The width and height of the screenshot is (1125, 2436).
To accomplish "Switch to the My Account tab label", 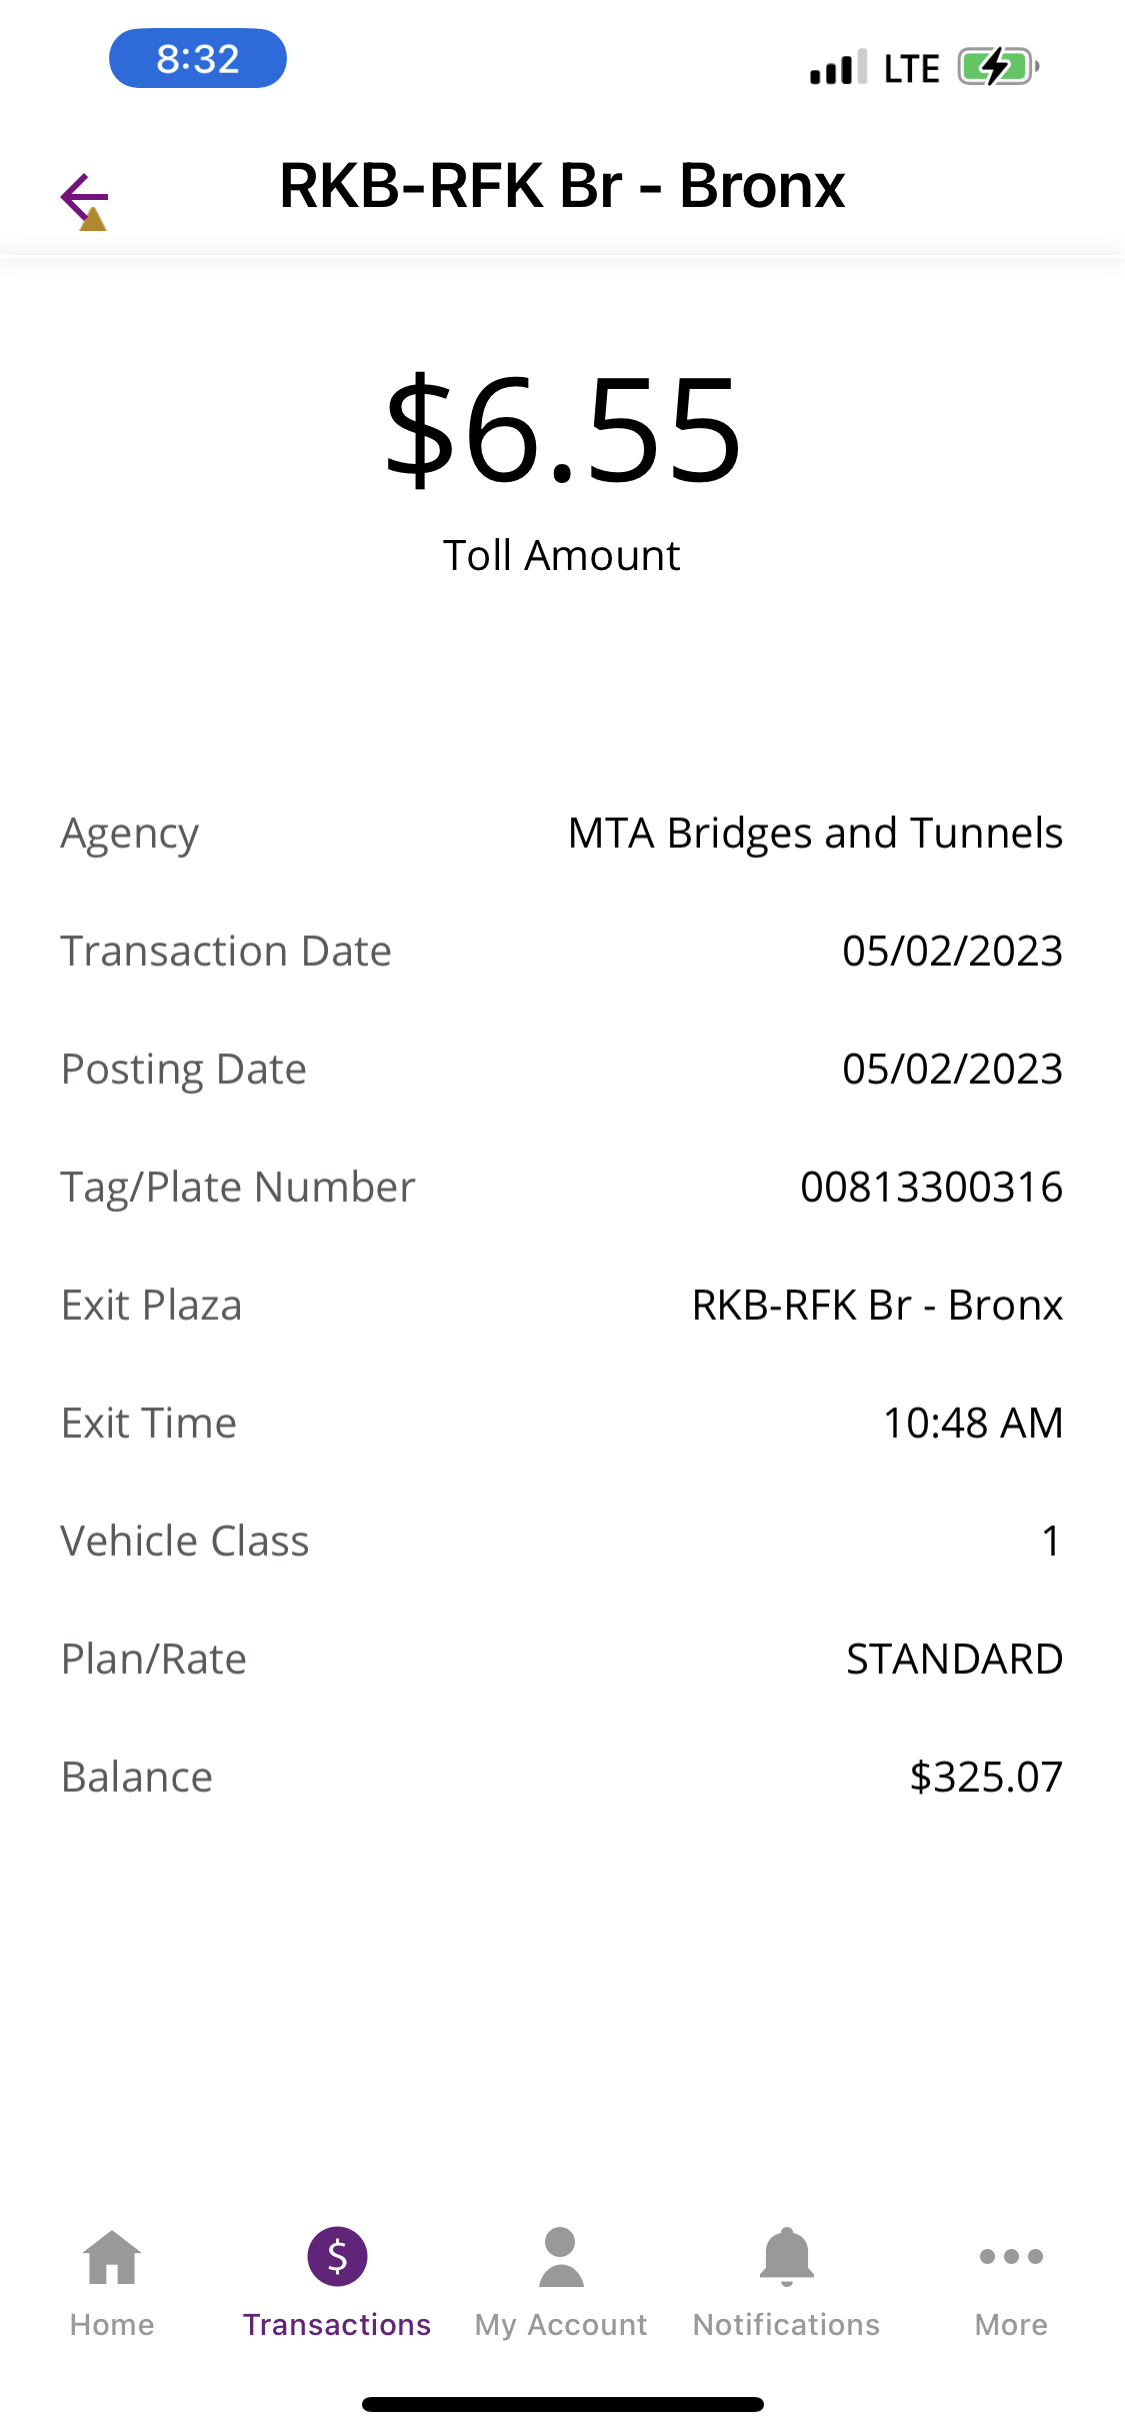I will [x=561, y=2325].
